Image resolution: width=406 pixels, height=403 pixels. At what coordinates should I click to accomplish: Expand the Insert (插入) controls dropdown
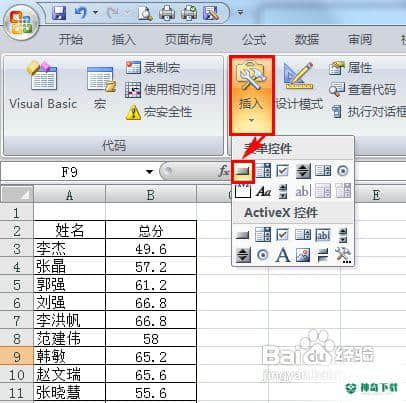[252, 95]
